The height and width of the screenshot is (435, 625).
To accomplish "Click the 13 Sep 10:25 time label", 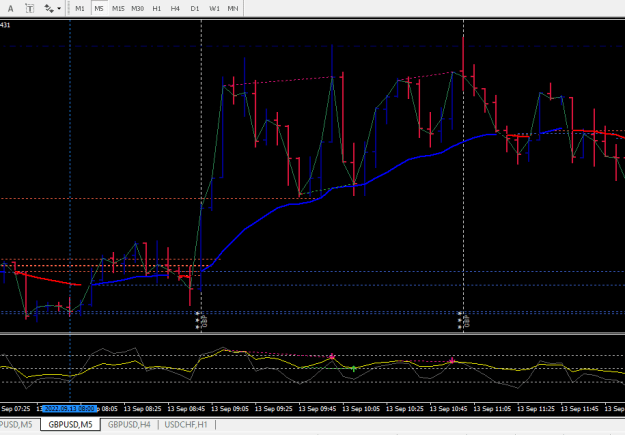I will click(405, 409).
